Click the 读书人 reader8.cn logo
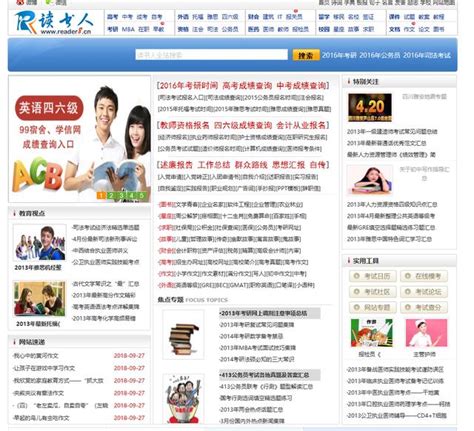The width and height of the screenshot is (474, 431). click(x=54, y=23)
